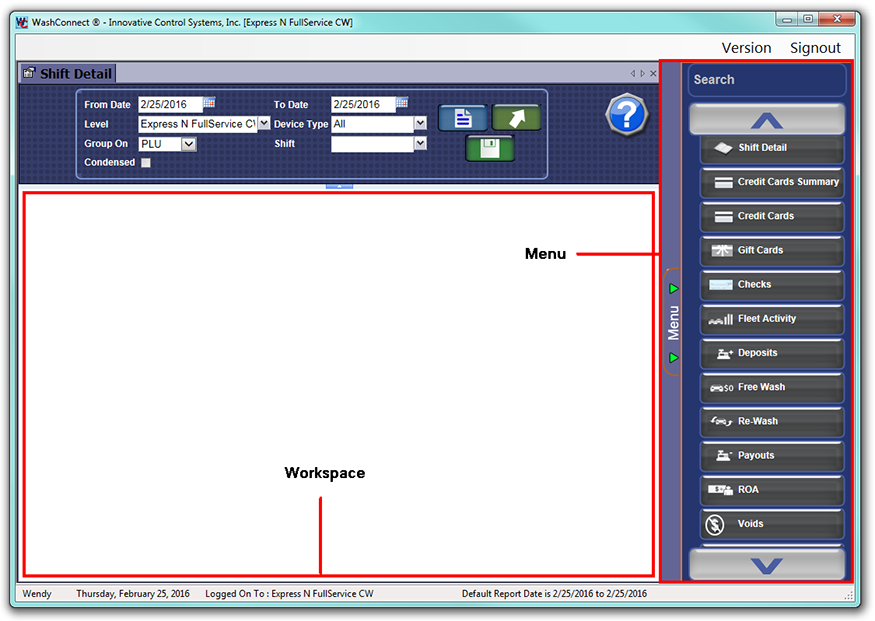Open help with the blue question mark
The width and height of the screenshot is (875, 621).
tap(627, 116)
